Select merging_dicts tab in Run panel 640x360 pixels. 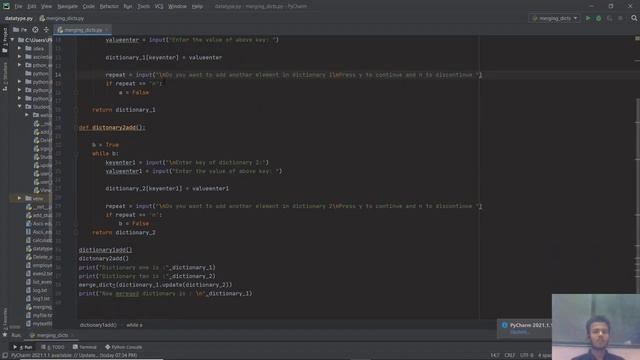51,335
